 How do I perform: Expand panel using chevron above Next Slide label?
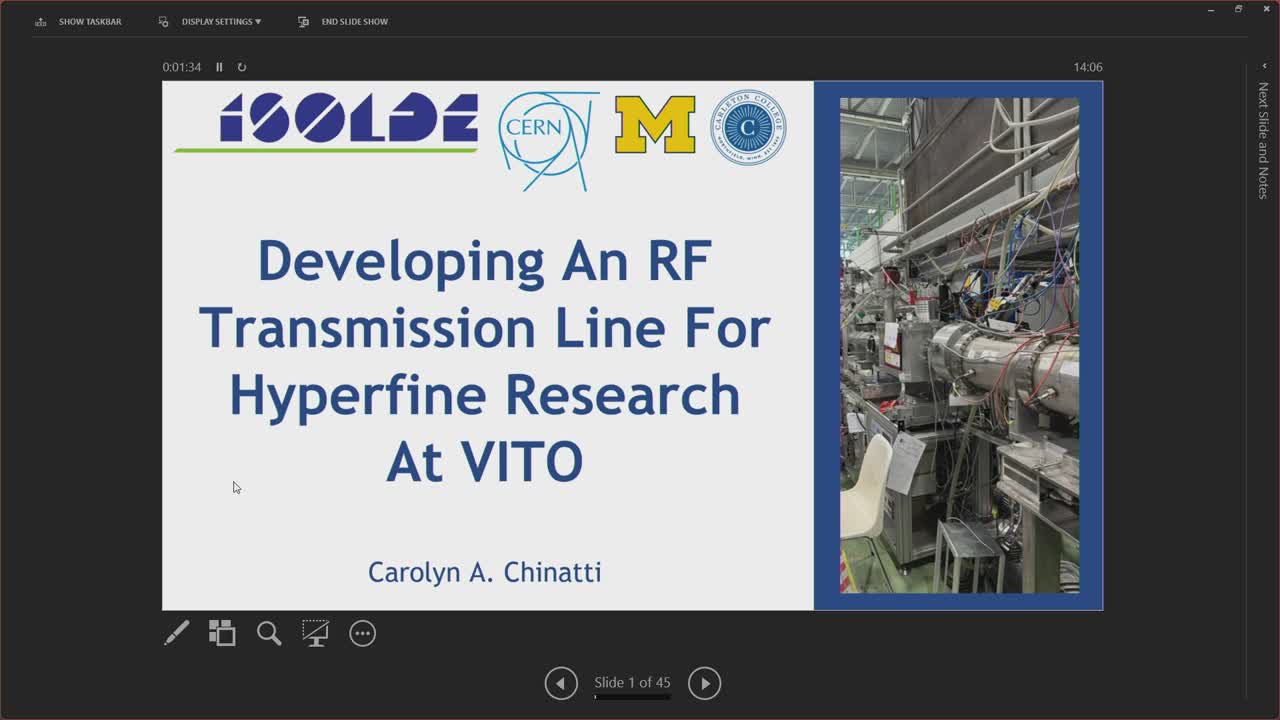pos(1264,67)
